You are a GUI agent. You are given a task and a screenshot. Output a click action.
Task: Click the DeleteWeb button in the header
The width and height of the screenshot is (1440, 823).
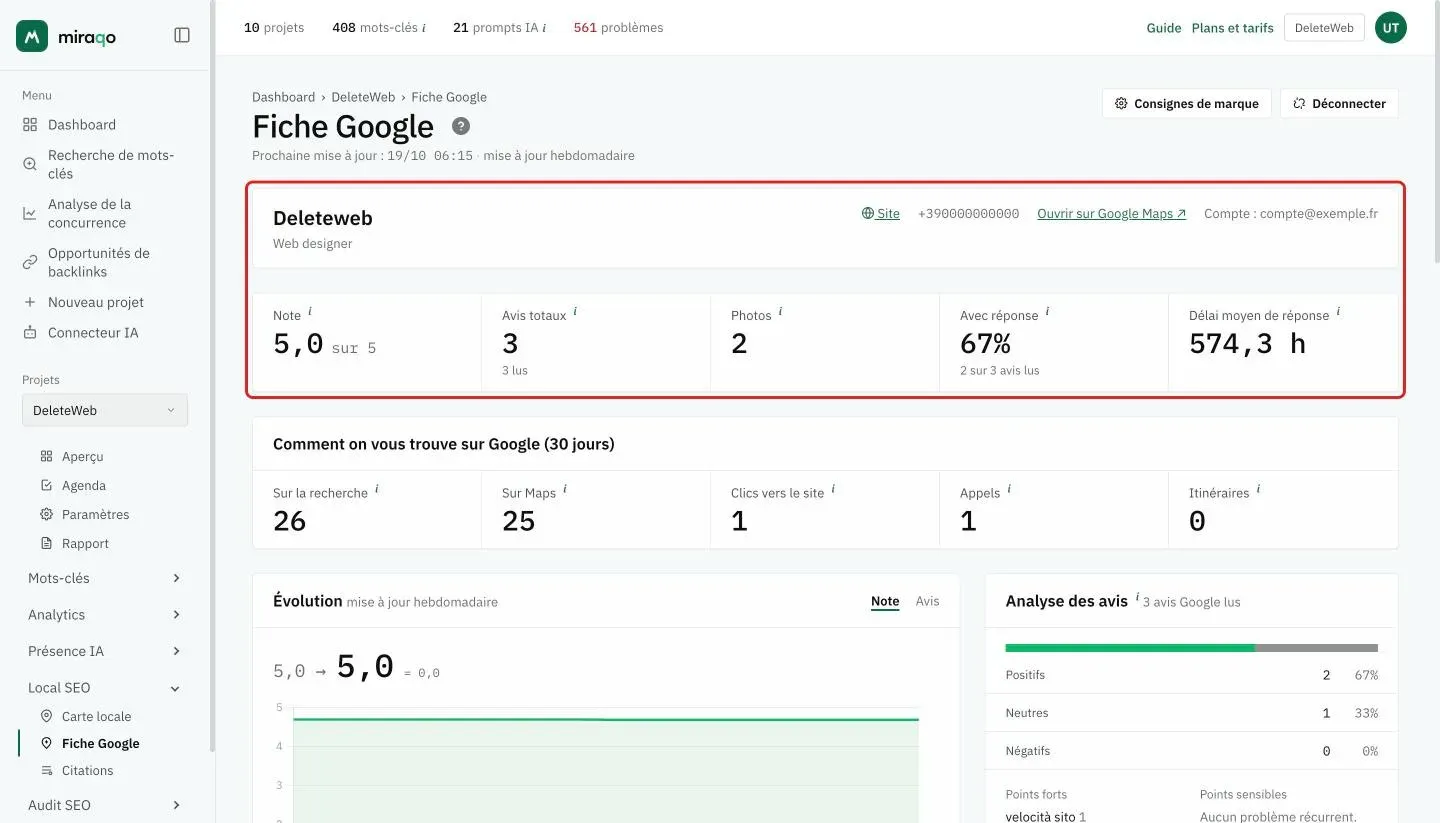pos(1324,28)
